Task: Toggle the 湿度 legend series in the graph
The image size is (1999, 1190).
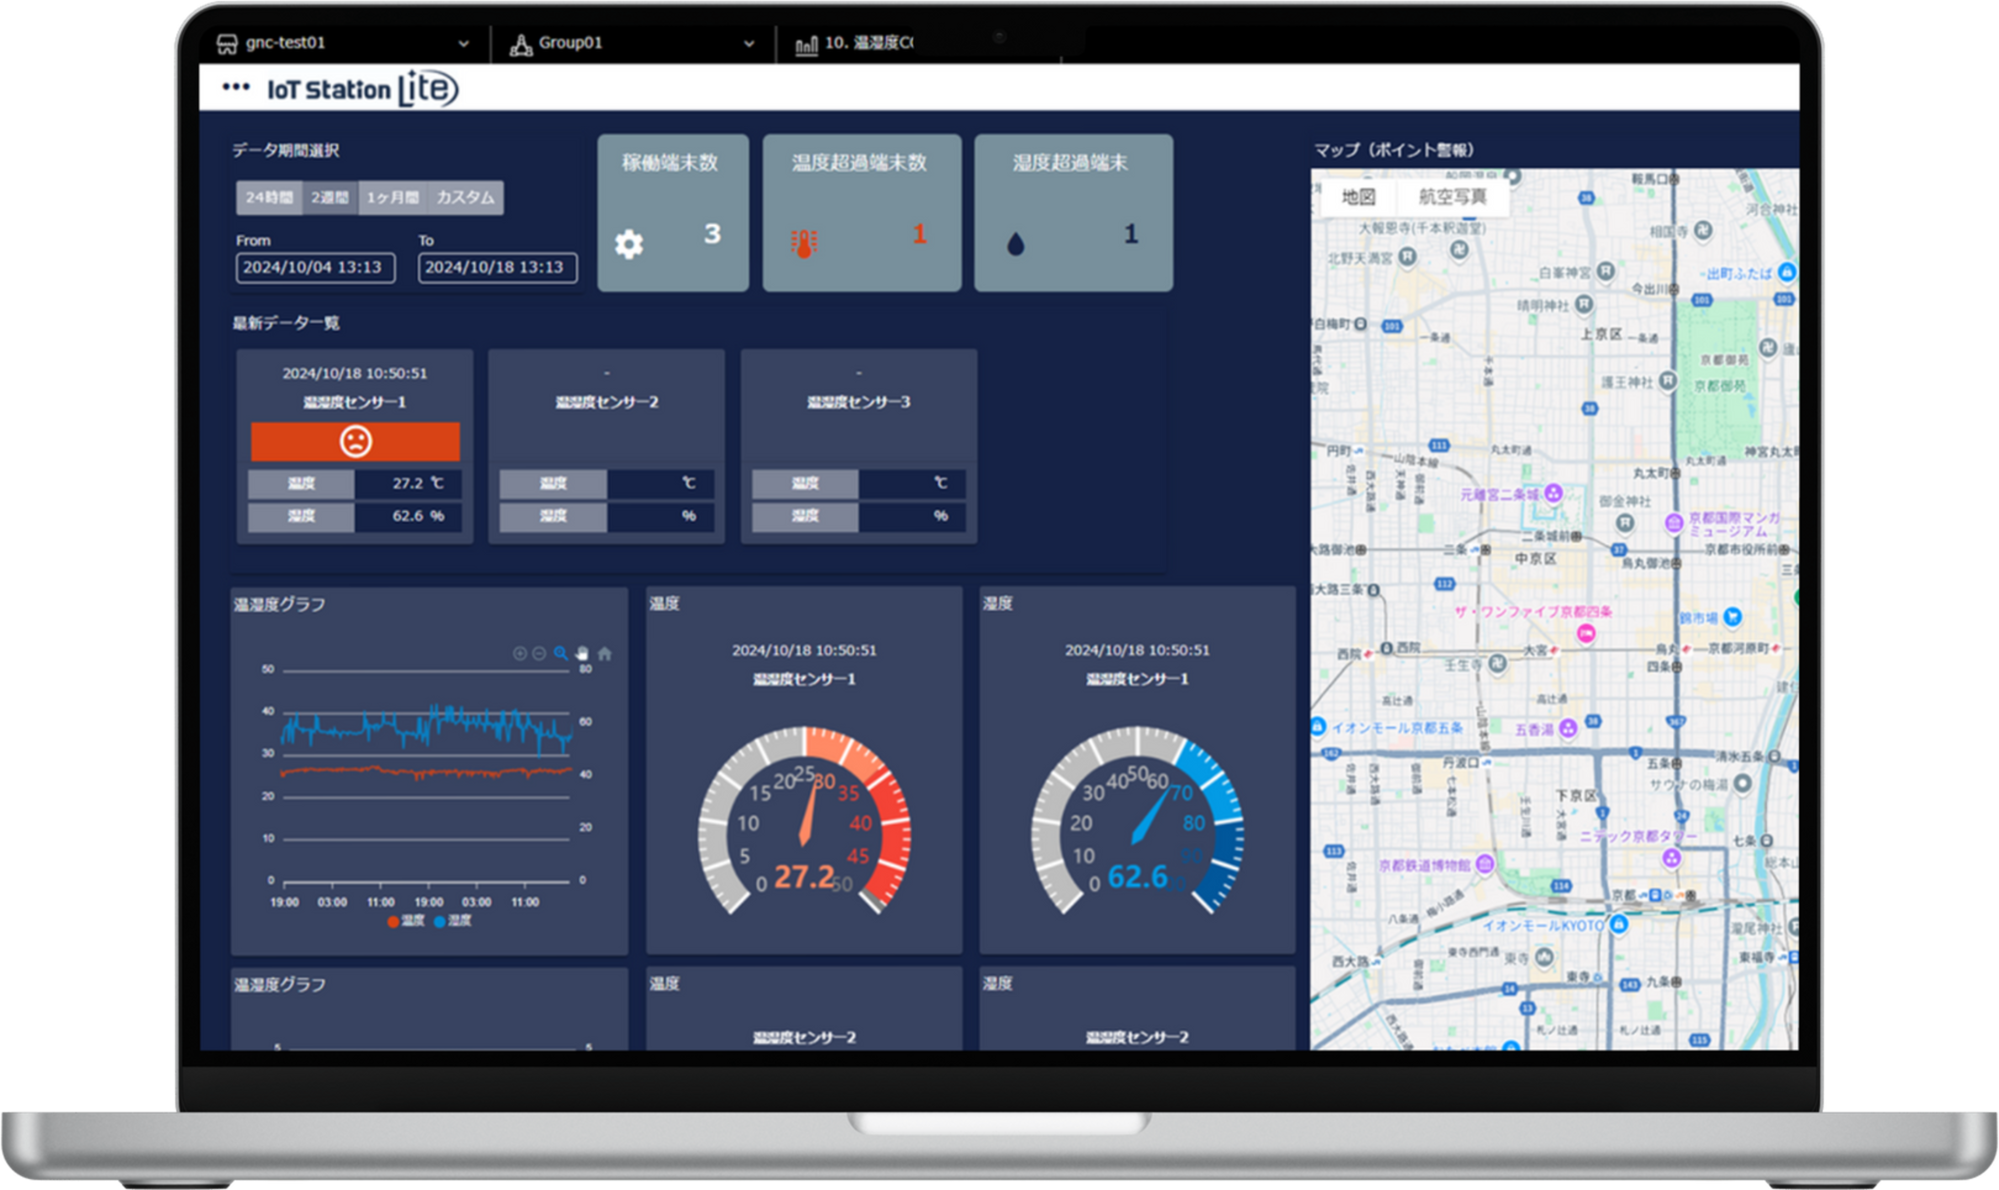Action: (453, 921)
